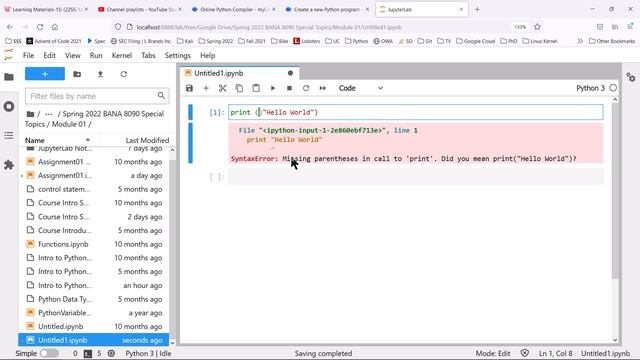Interrupt the kernel with stop icon
640x360 pixels.
(x=289, y=88)
